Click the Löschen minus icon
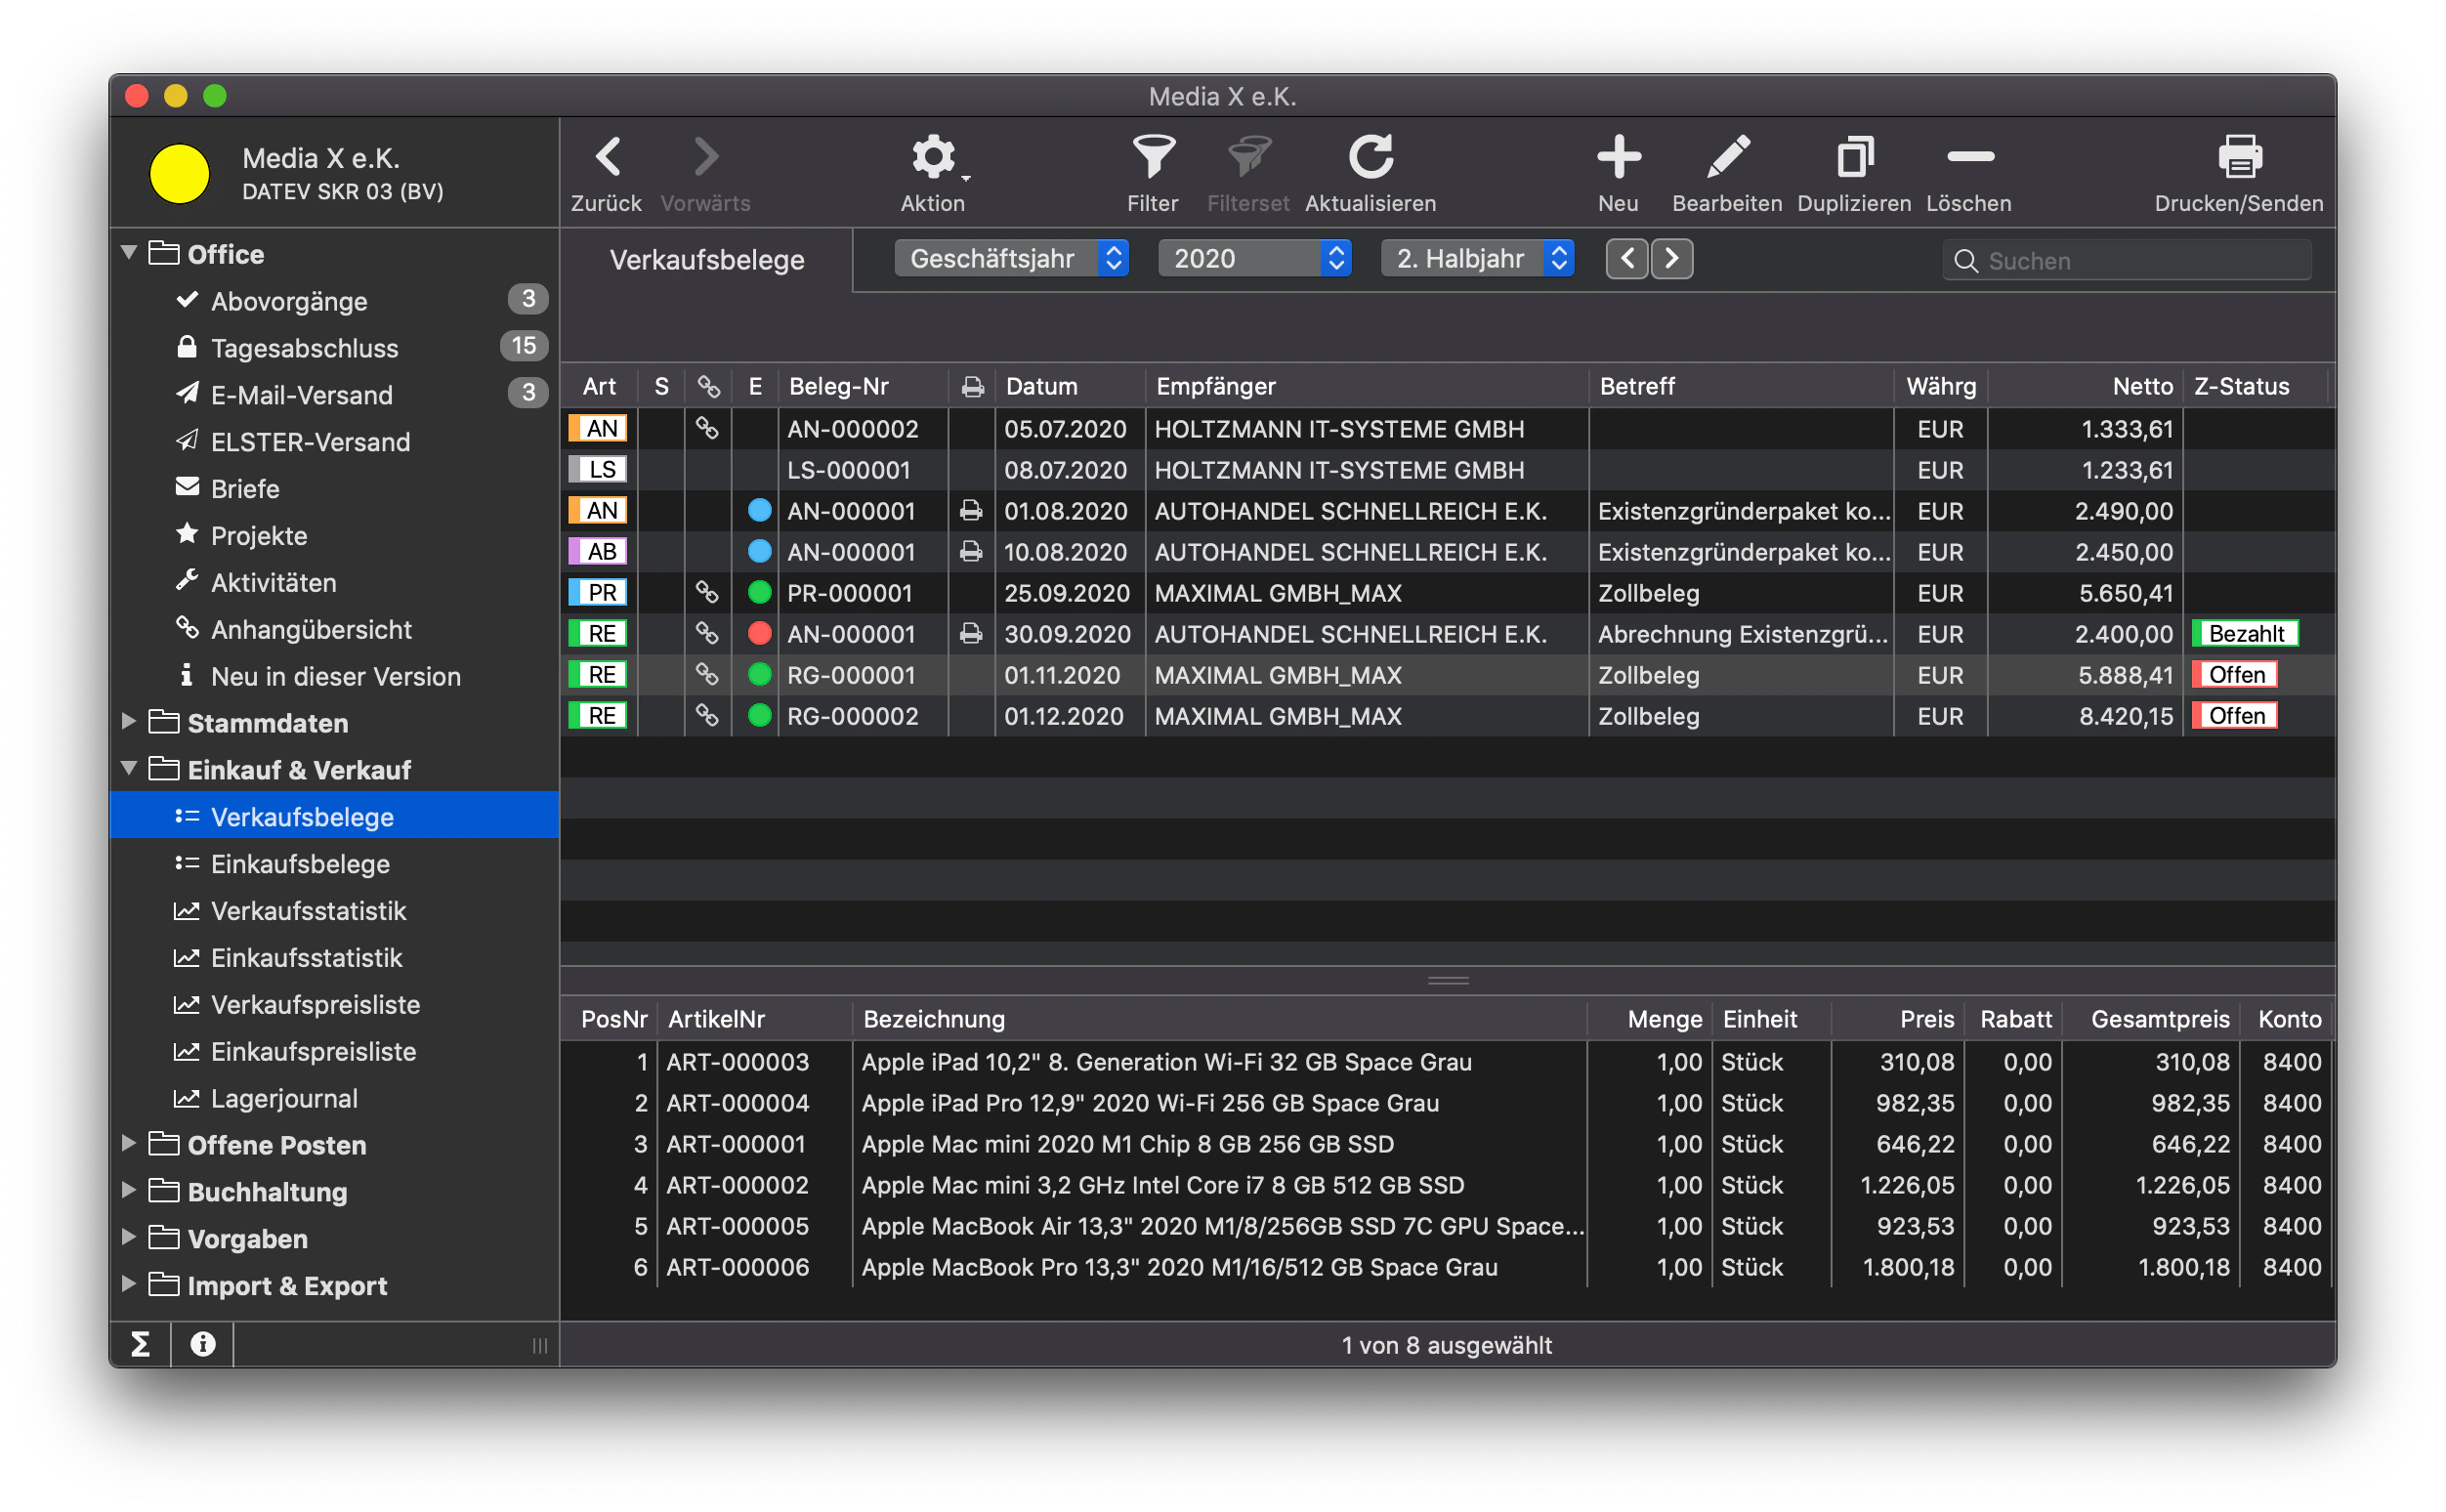Image resolution: width=2446 pixels, height=1512 pixels. (x=1970, y=156)
